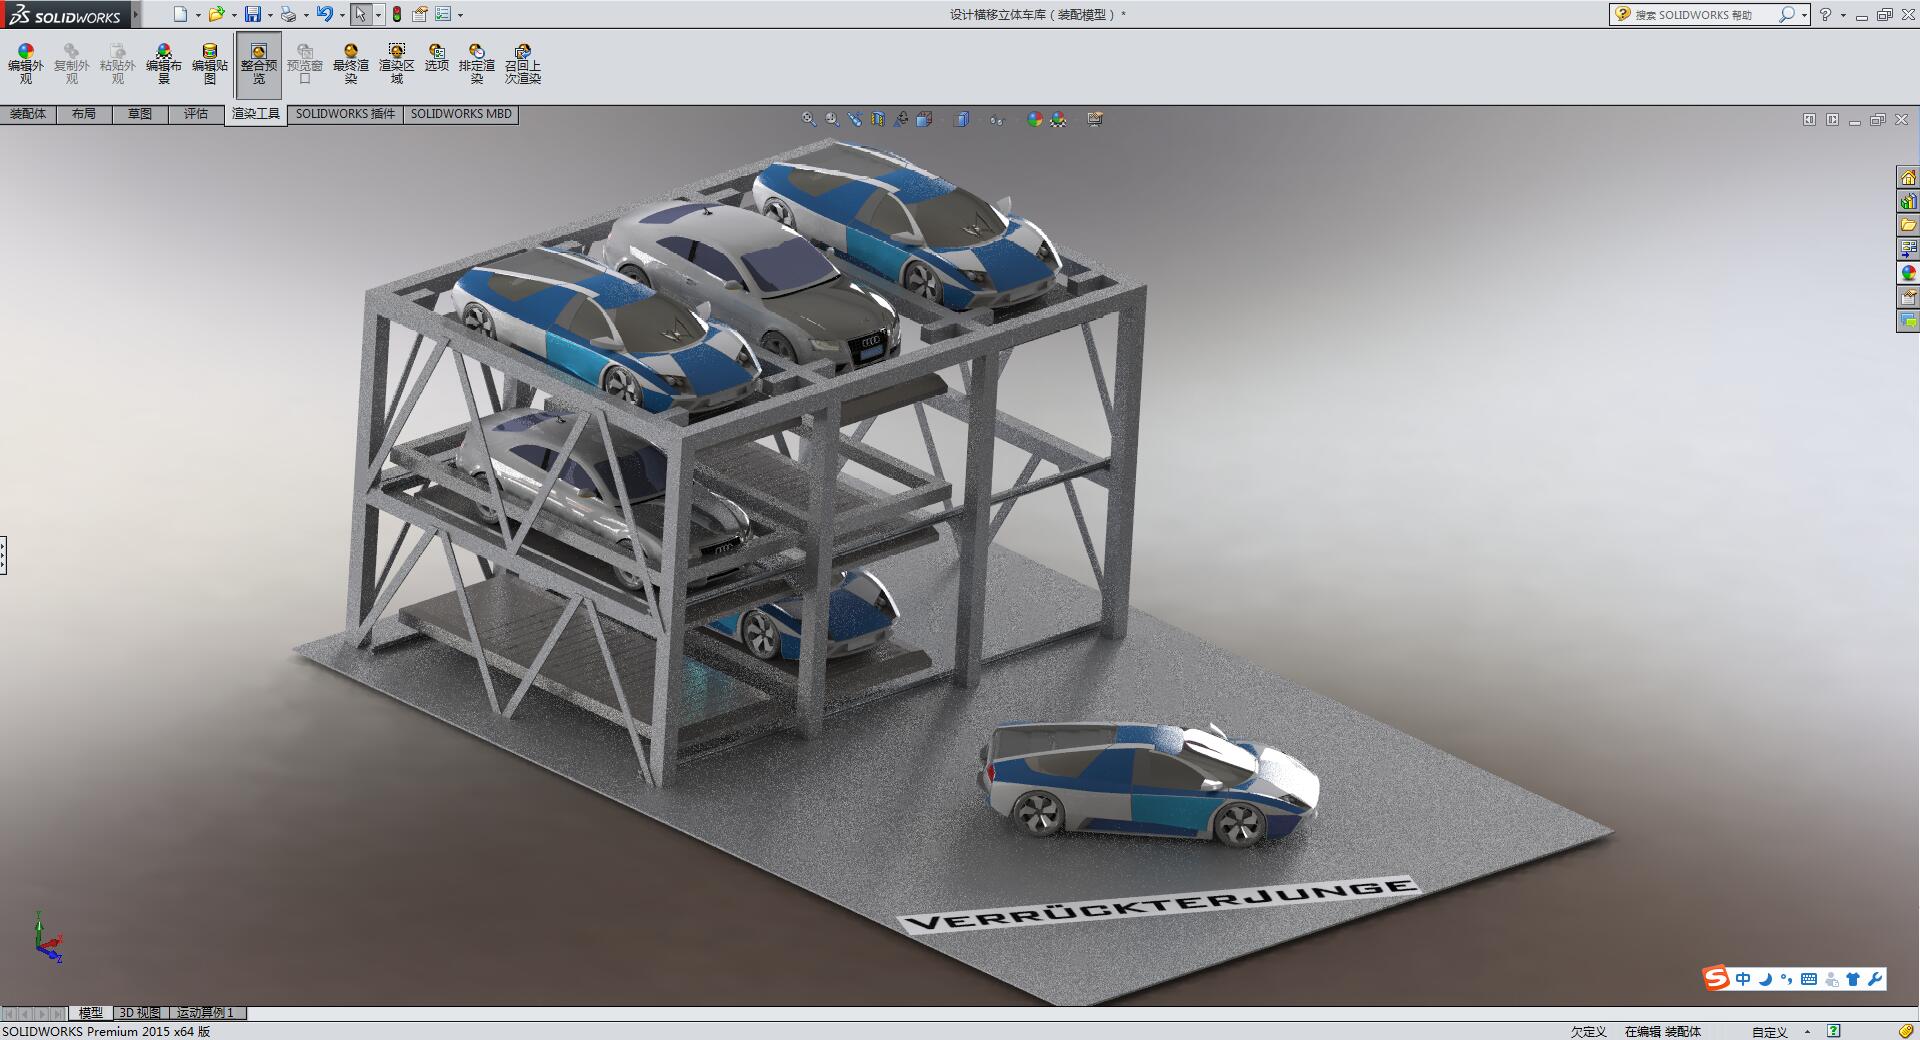Switch to the 评估 (Evaluate) tab
Viewport: 1920px width, 1040px height.
click(x=196, y=114)
